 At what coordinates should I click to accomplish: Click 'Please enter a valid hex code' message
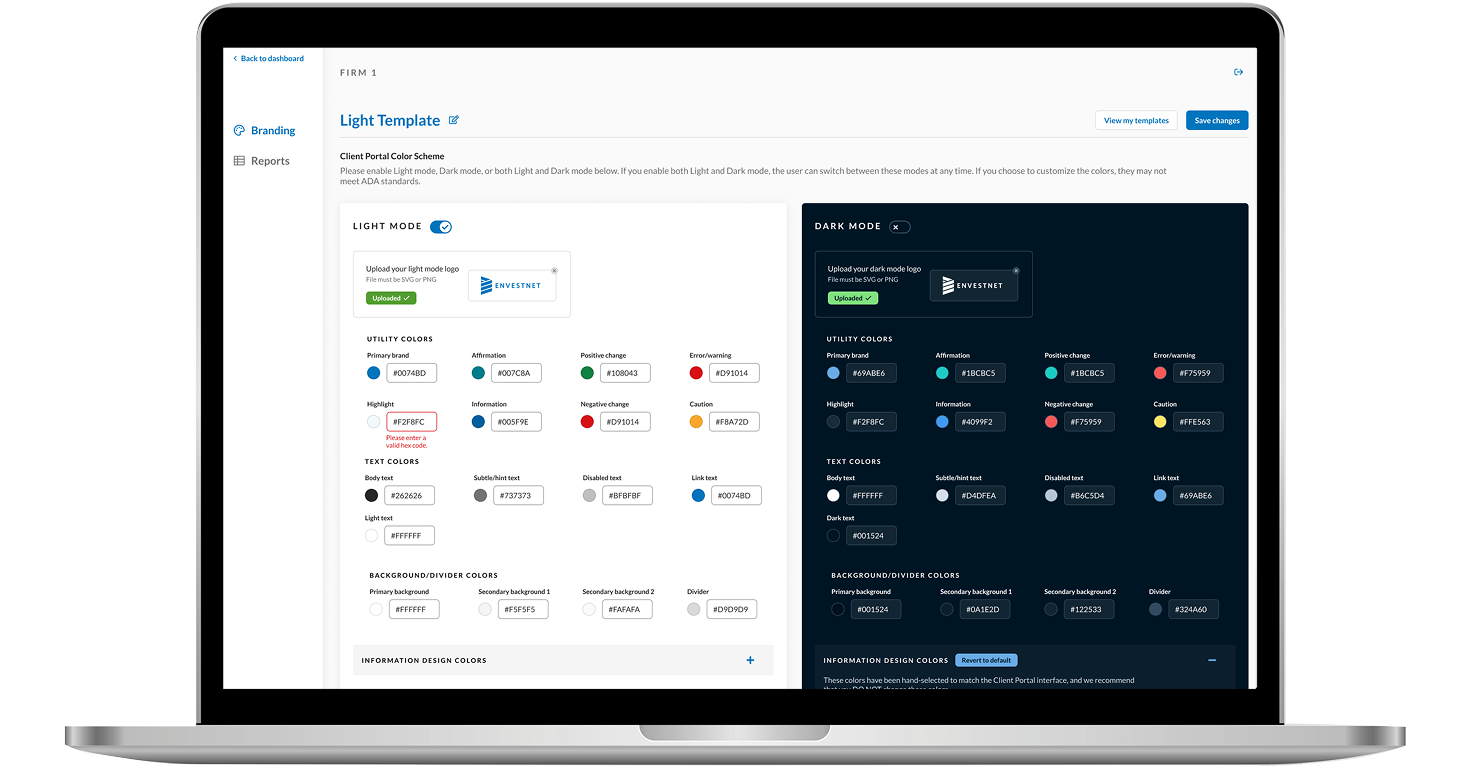click(407, 441)
